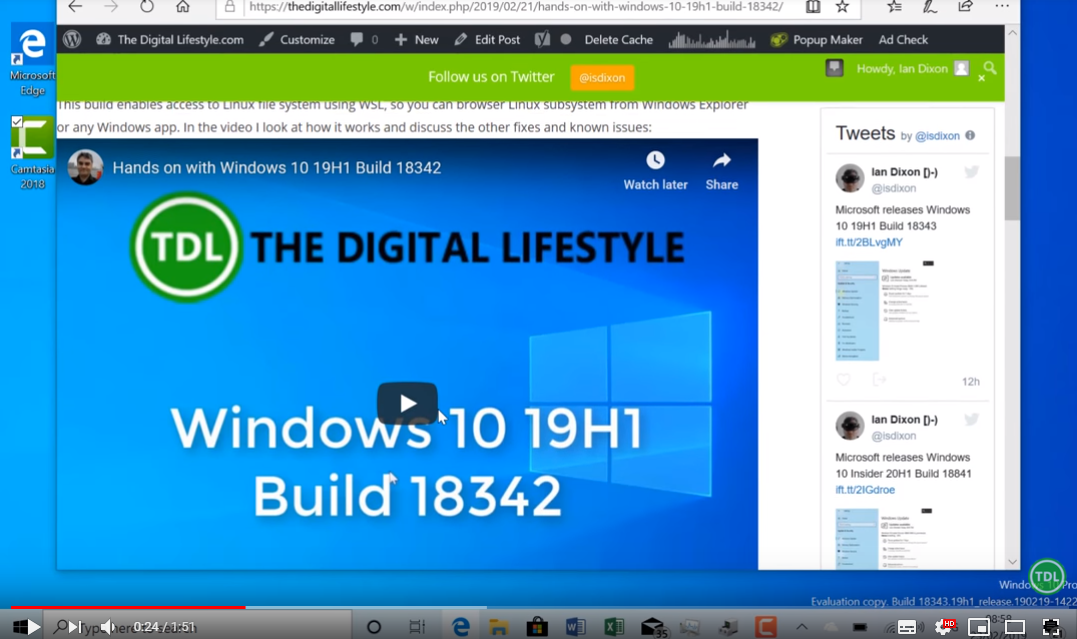1077x639 pixels.
Task: Click the Yoast SEO icon
Action: tap(543, 40)
